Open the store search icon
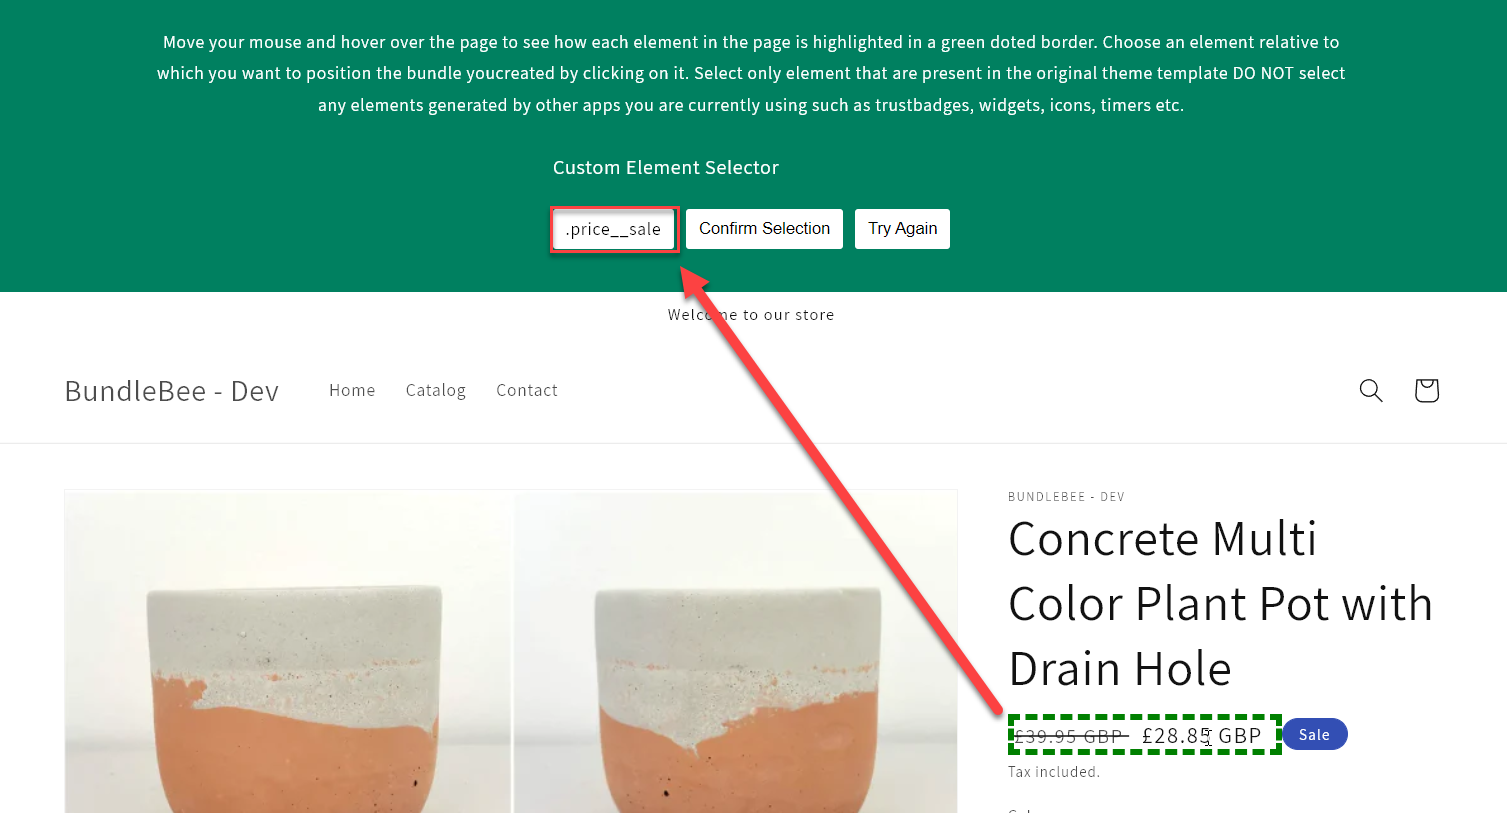This screenshot has width=1507, height=813. (x=1371, y=390)
